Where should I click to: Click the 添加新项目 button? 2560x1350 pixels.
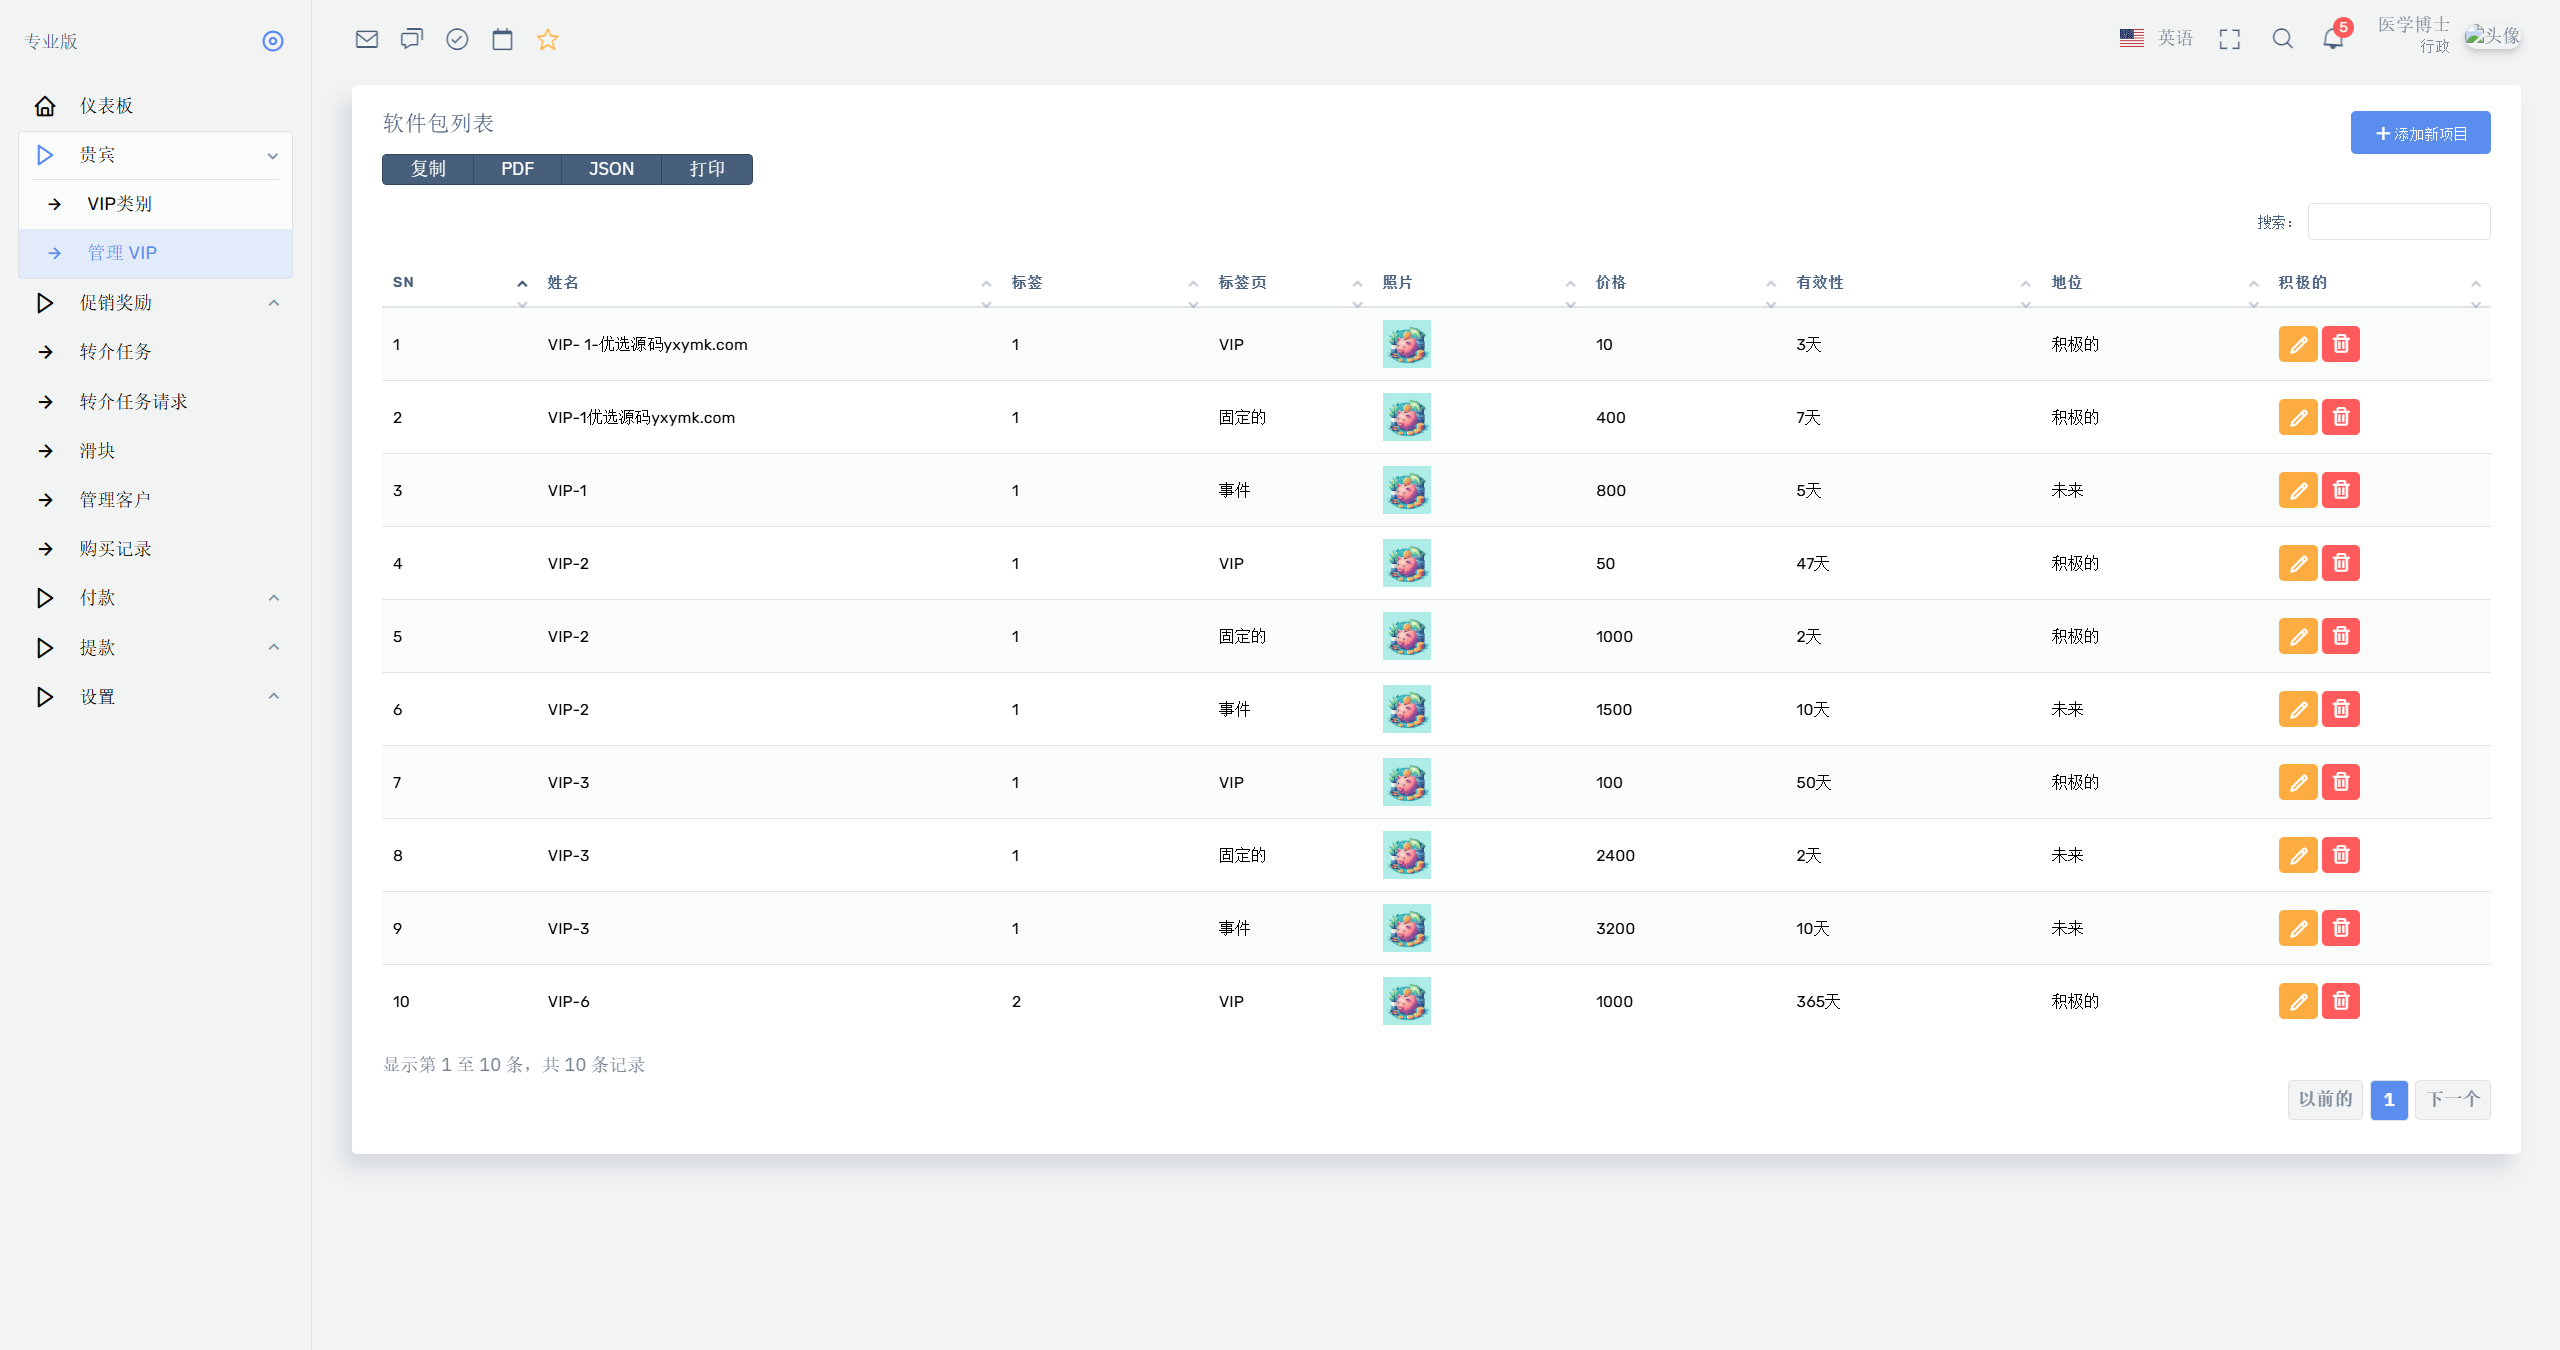click(2420, 133)
